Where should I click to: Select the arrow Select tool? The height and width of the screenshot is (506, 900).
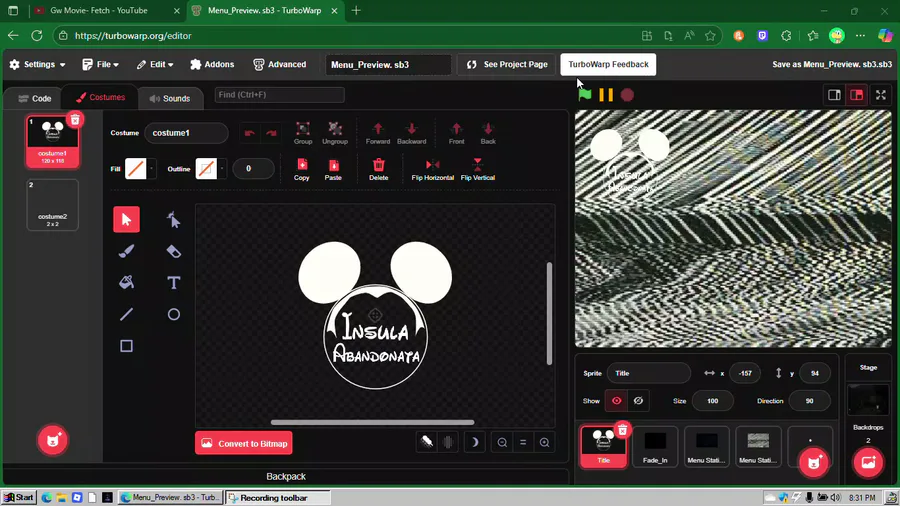click(x=126, y=219)
